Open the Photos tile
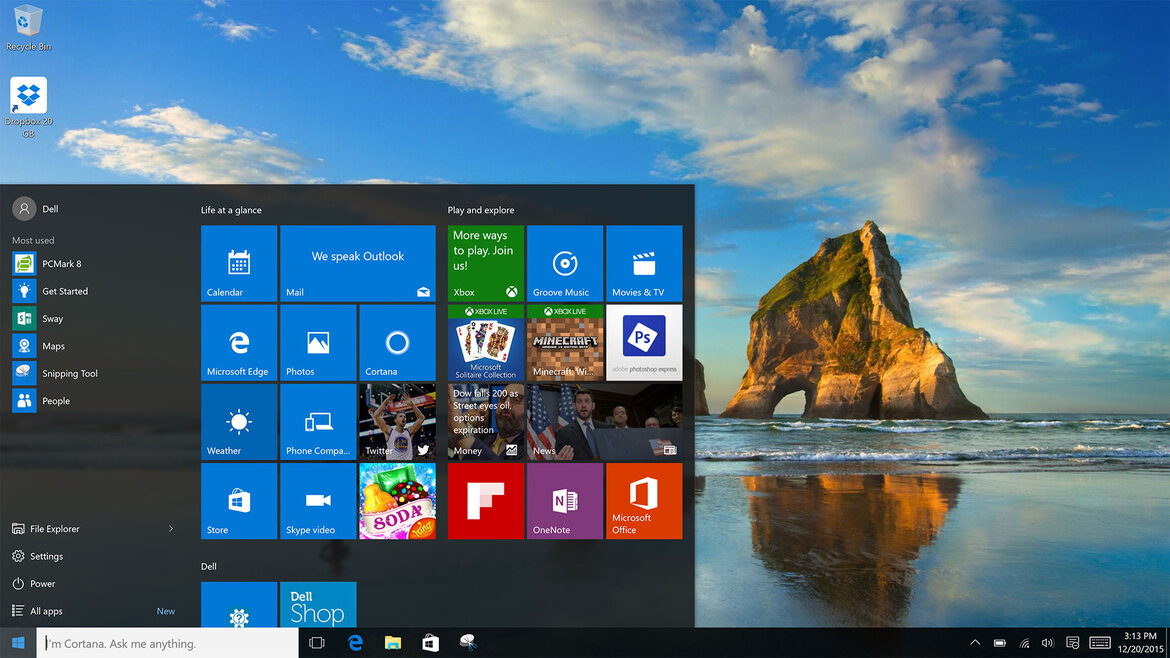 318,342
